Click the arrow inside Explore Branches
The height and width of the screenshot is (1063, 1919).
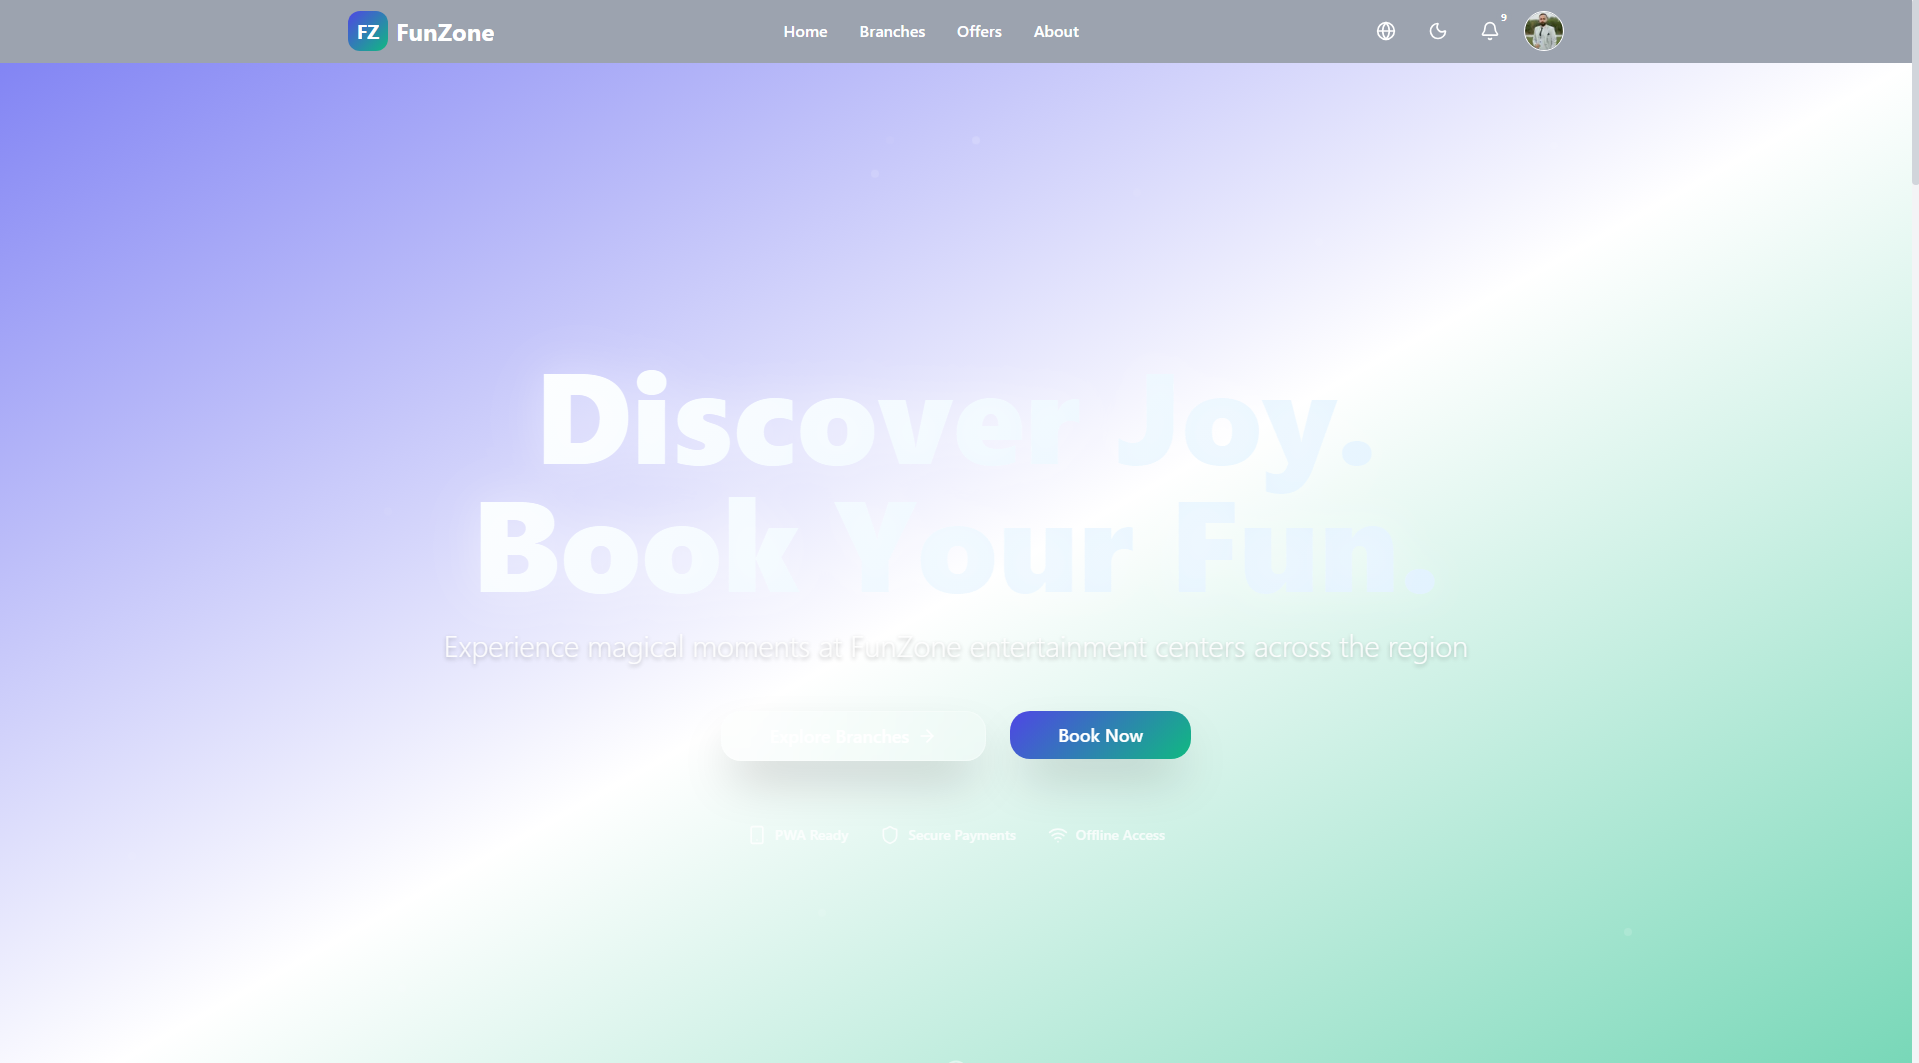pyautogui.click(x=926, y=736)
